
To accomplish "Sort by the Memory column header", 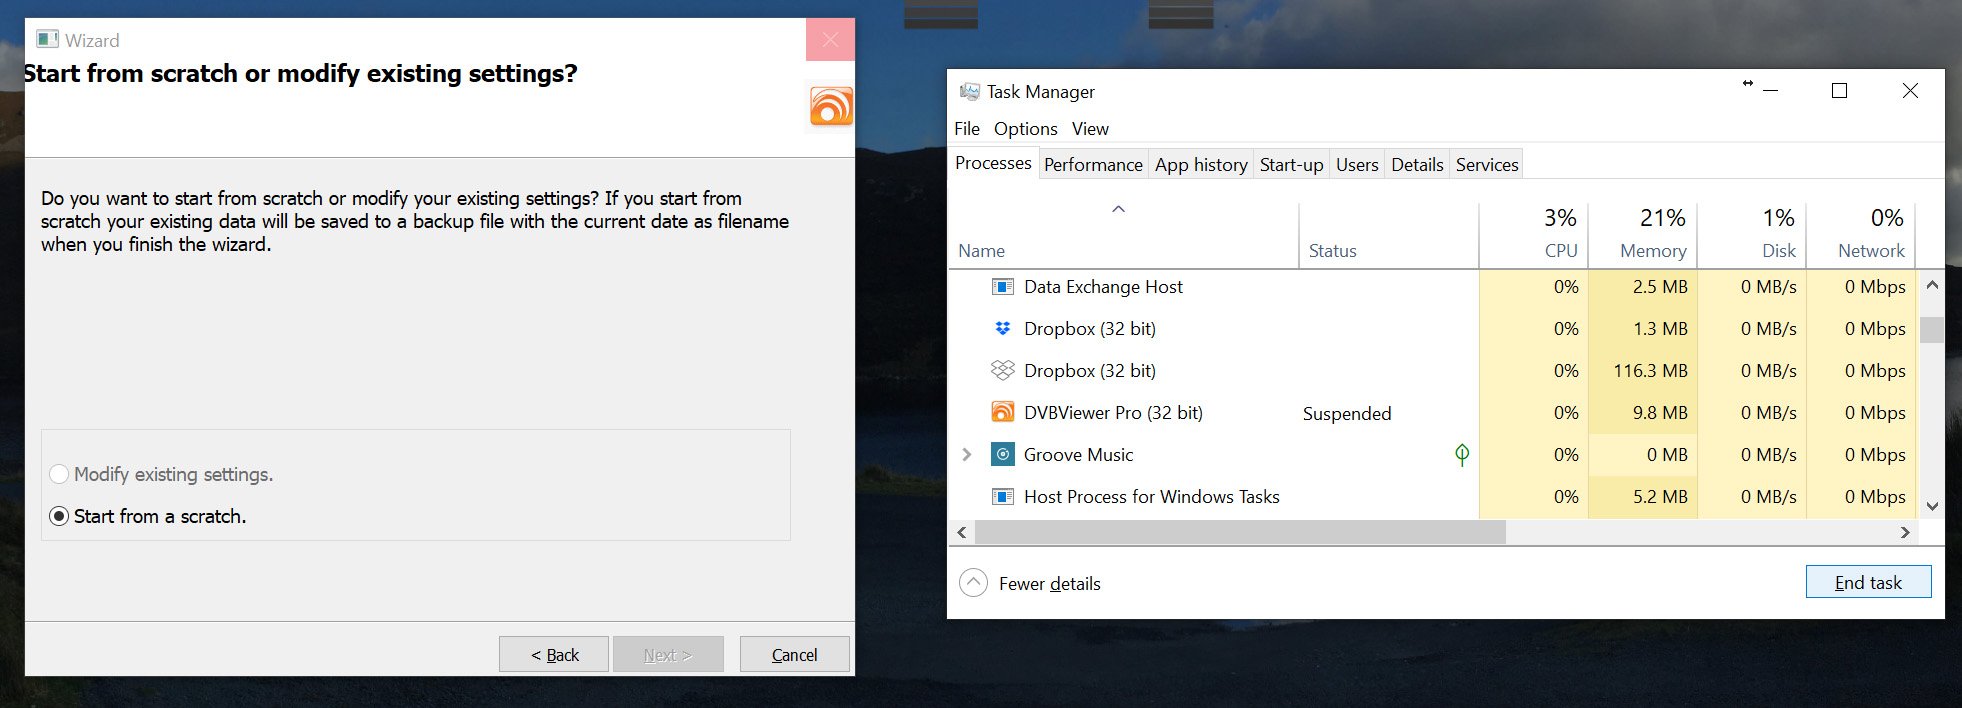I will pyautogui.click(x=1642, y=235).
